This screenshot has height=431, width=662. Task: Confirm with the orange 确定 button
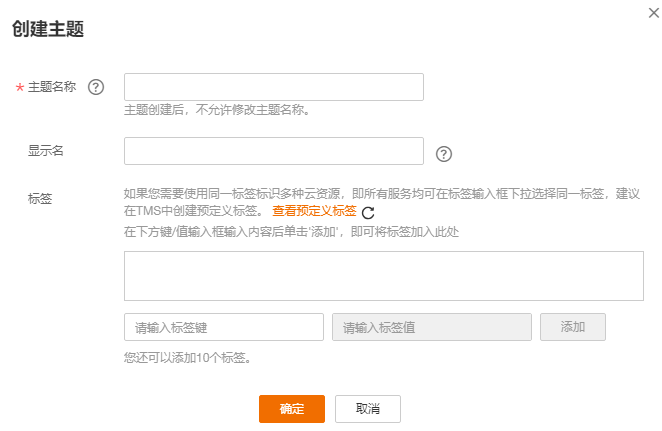[292, 409]
